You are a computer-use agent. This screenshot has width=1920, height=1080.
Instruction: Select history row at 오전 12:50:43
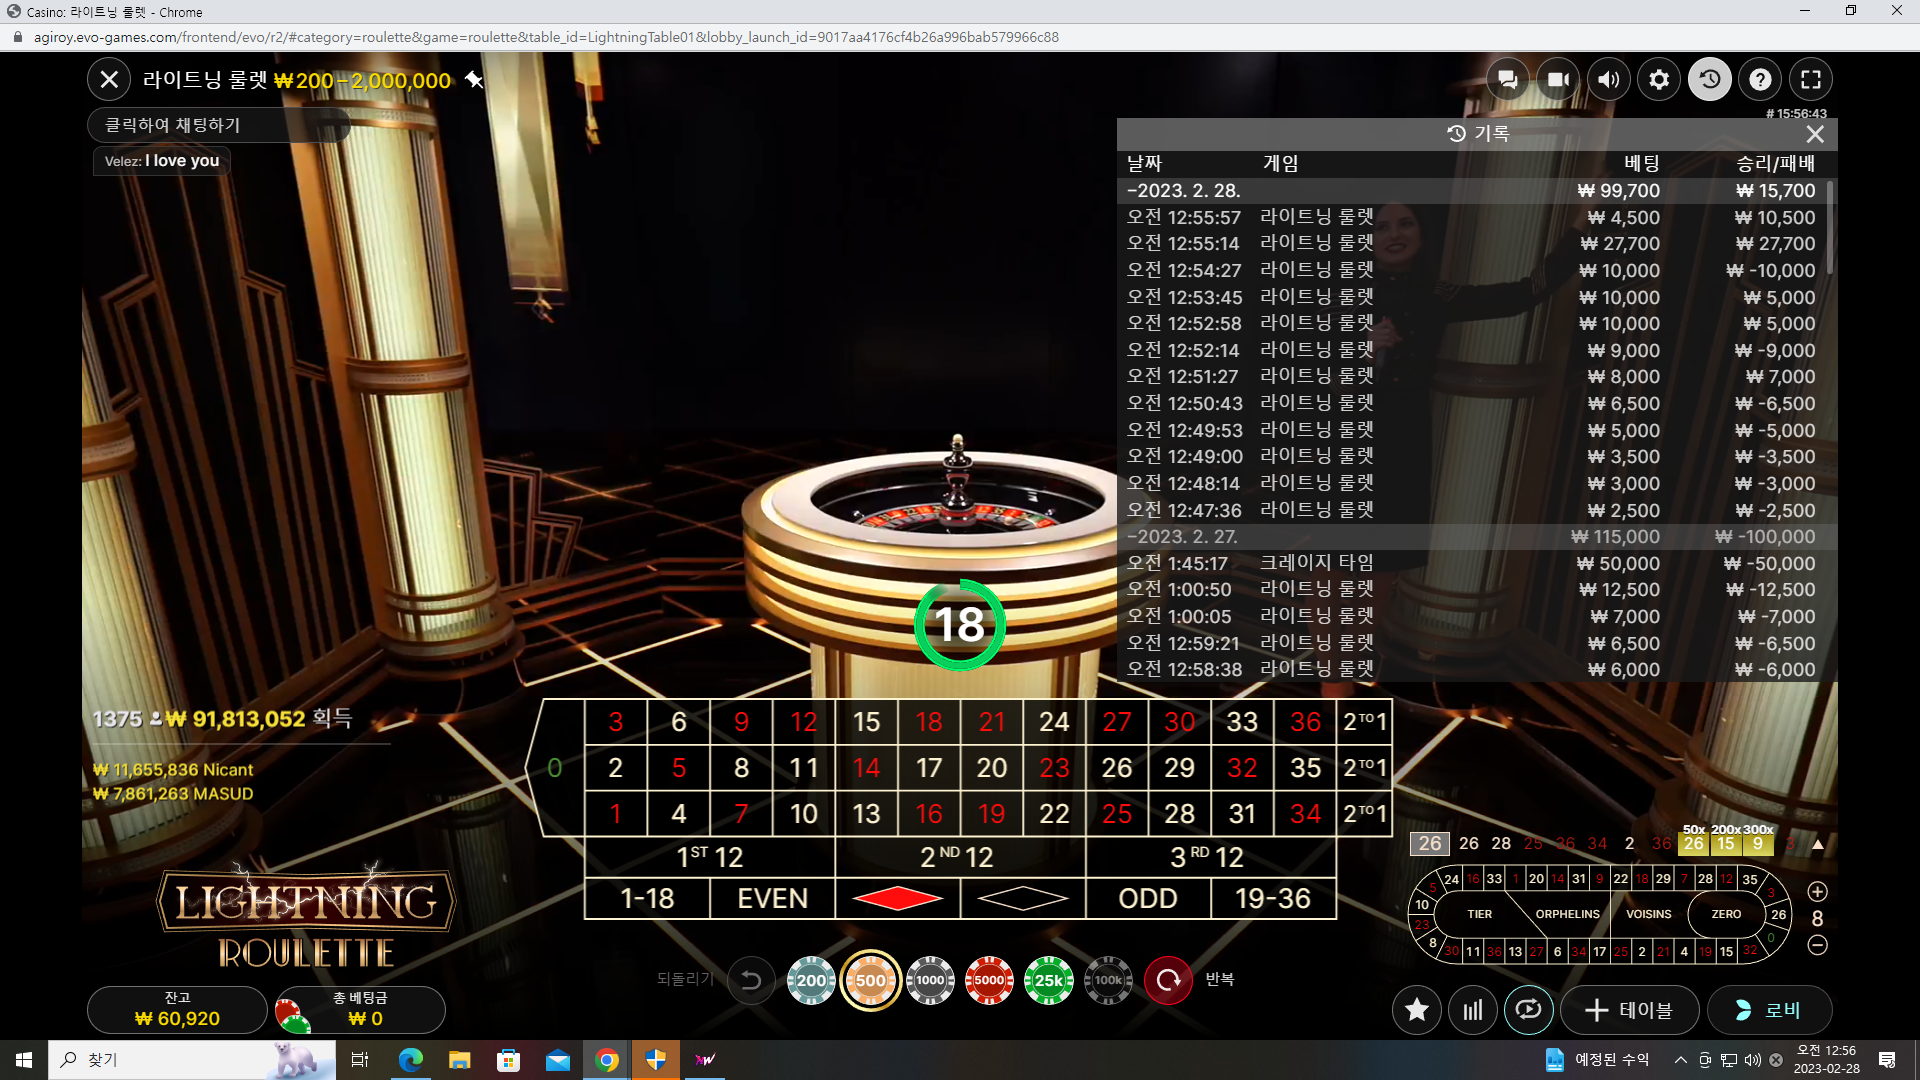point(1471,403)
